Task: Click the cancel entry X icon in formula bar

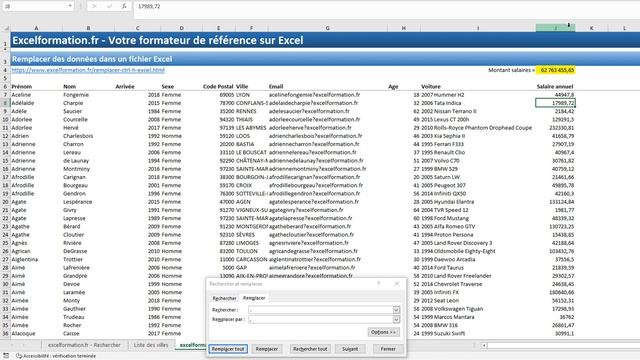Action: (94, 6)
